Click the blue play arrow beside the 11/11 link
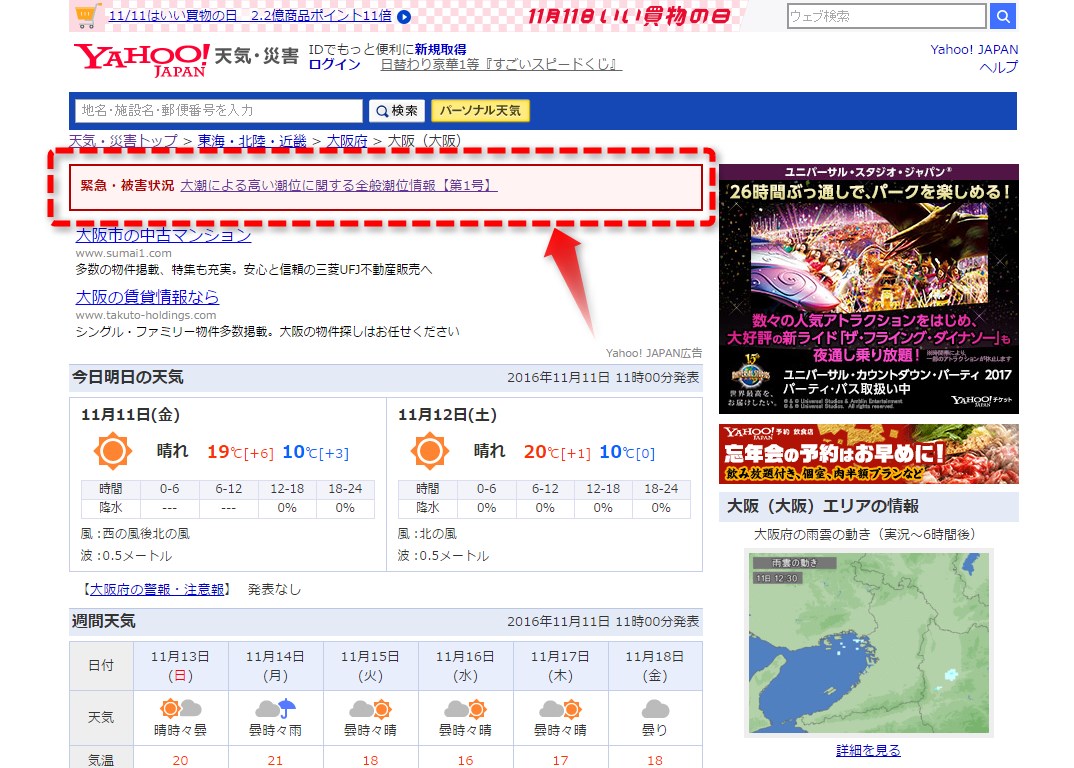 pos(404,16)
